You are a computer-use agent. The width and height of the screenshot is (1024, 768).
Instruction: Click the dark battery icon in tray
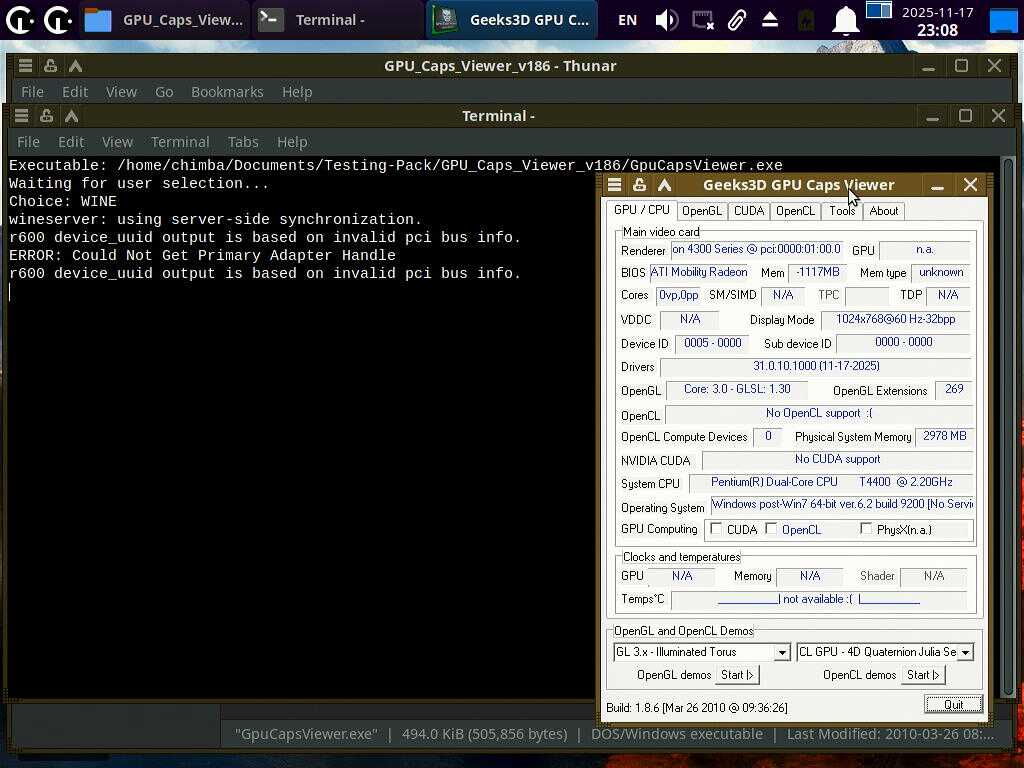click(x=806, y=20)
